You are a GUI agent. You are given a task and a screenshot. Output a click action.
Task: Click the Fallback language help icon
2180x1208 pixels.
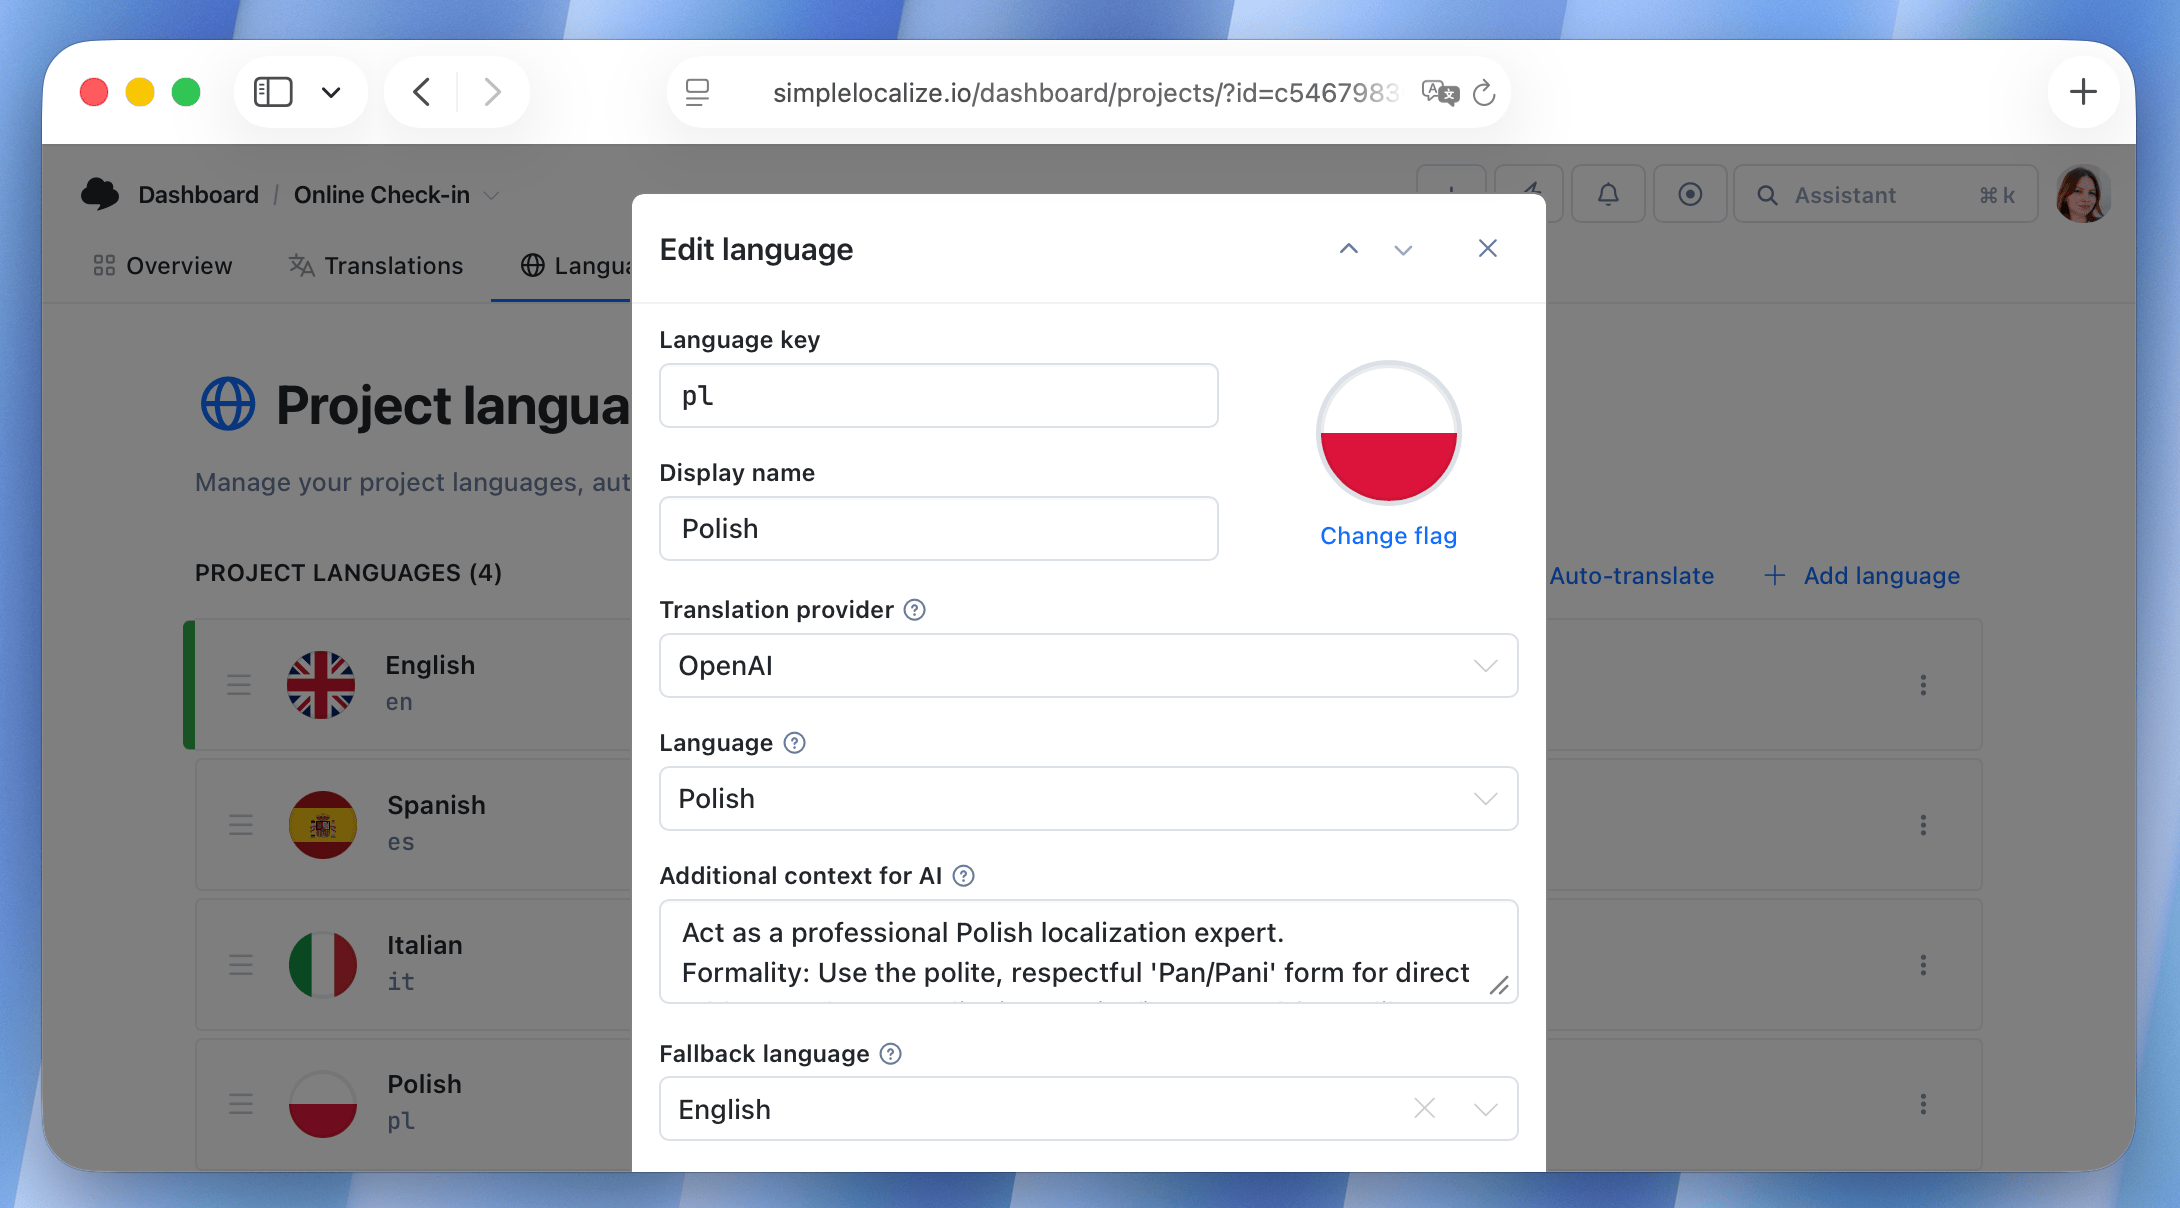pyautogui.click(x=890, y=1054)
